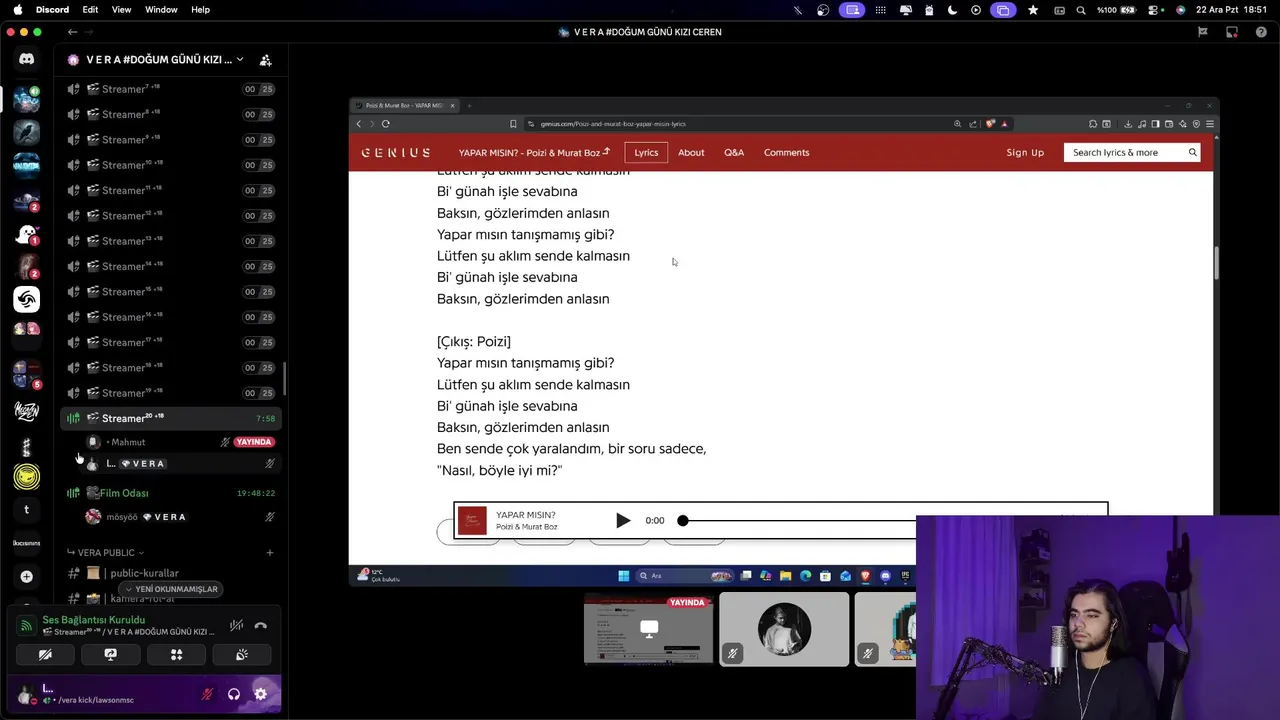Open the Edit menu in the menu bar
1280x720 pixels.
[90, 9]
